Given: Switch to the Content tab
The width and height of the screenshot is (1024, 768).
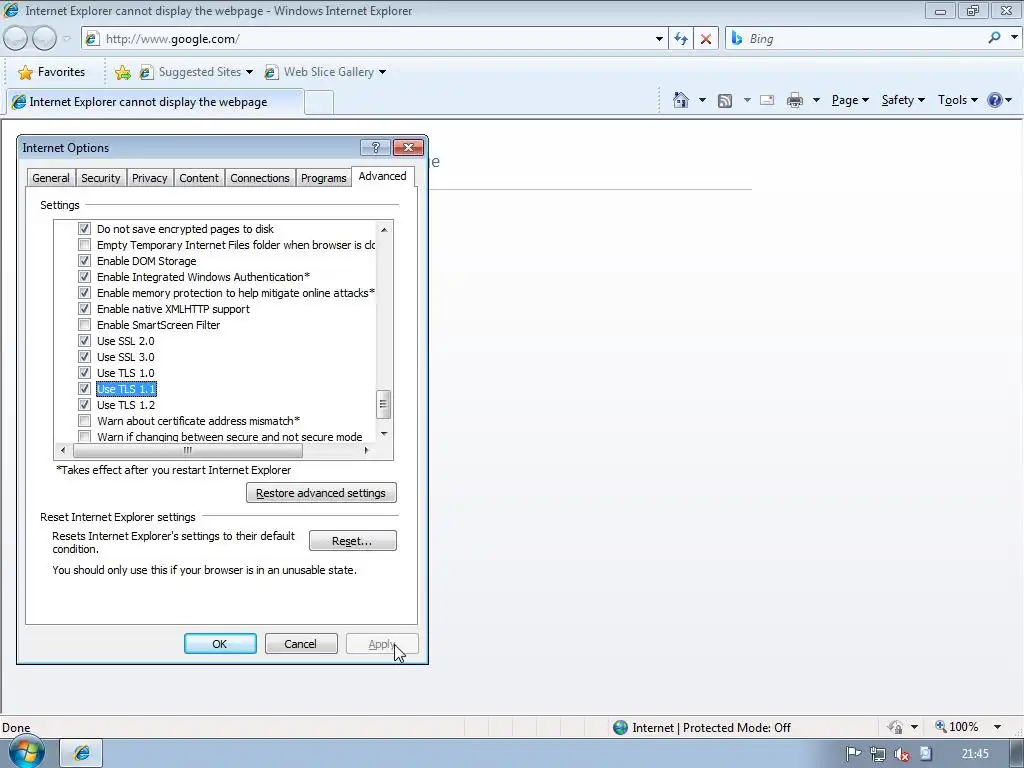Looking at the screenshot, I should (x=199, y=178).
